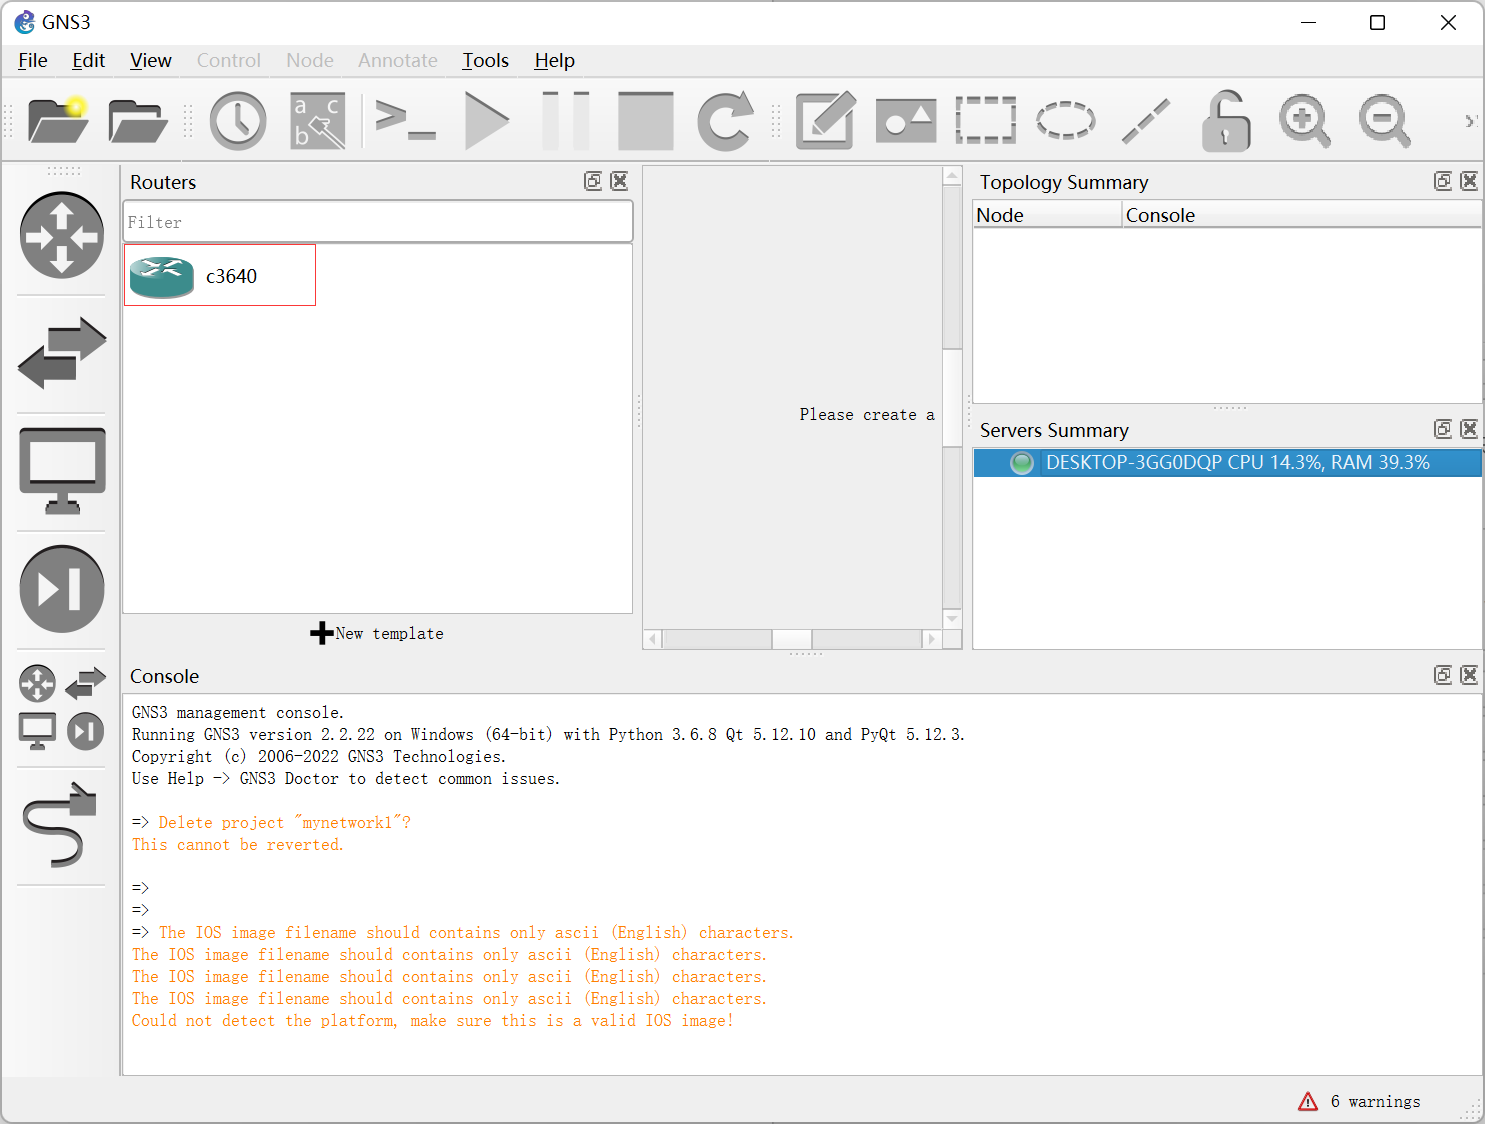Screen dimensions: 1485x1124
Task: Close the Routers panel
Action: point(620,181)
